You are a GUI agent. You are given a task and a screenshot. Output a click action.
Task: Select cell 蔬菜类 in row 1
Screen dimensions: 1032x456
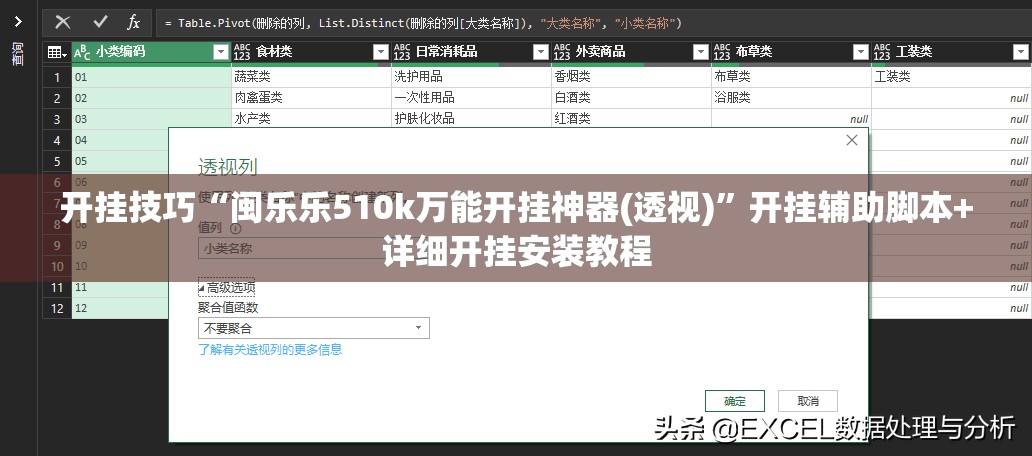pyautogui.click(x=311, y=77)
